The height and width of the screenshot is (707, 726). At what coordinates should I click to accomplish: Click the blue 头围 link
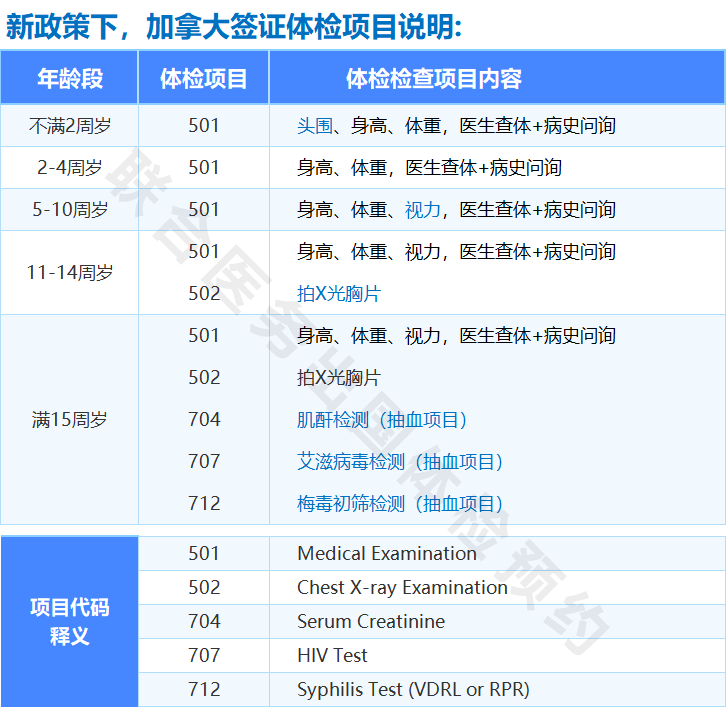[x=314, y=126]
